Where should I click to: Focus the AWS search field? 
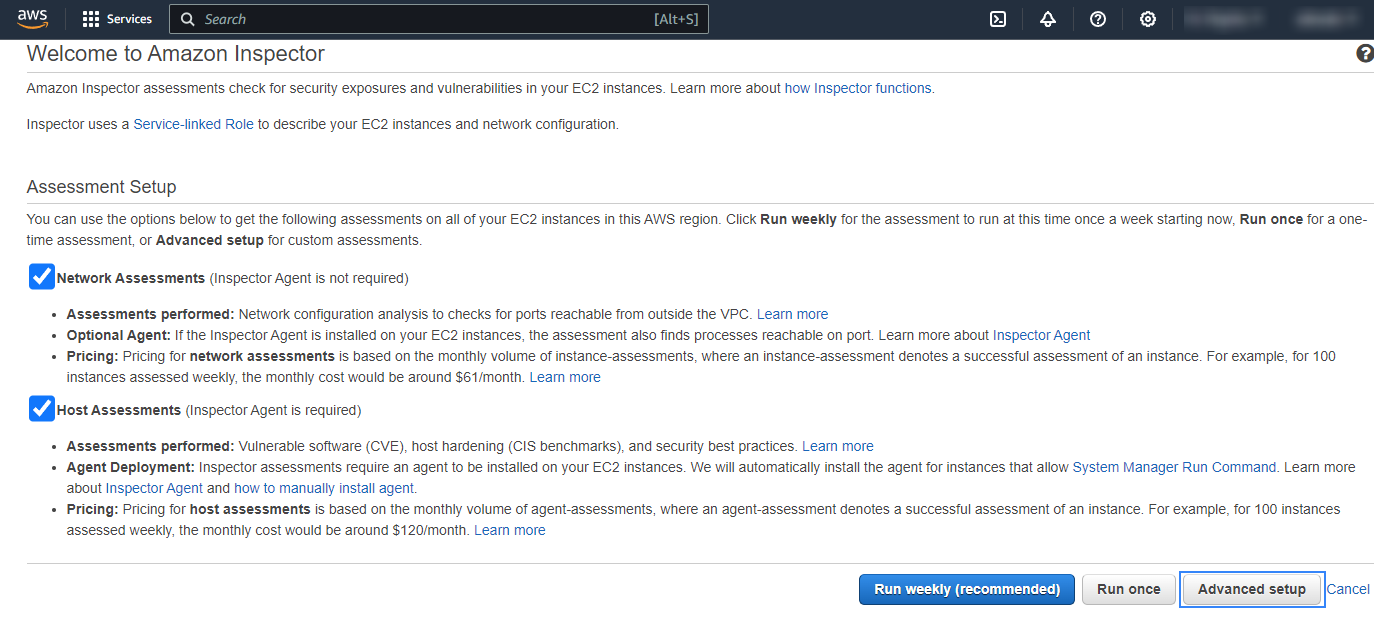[420, 19]
